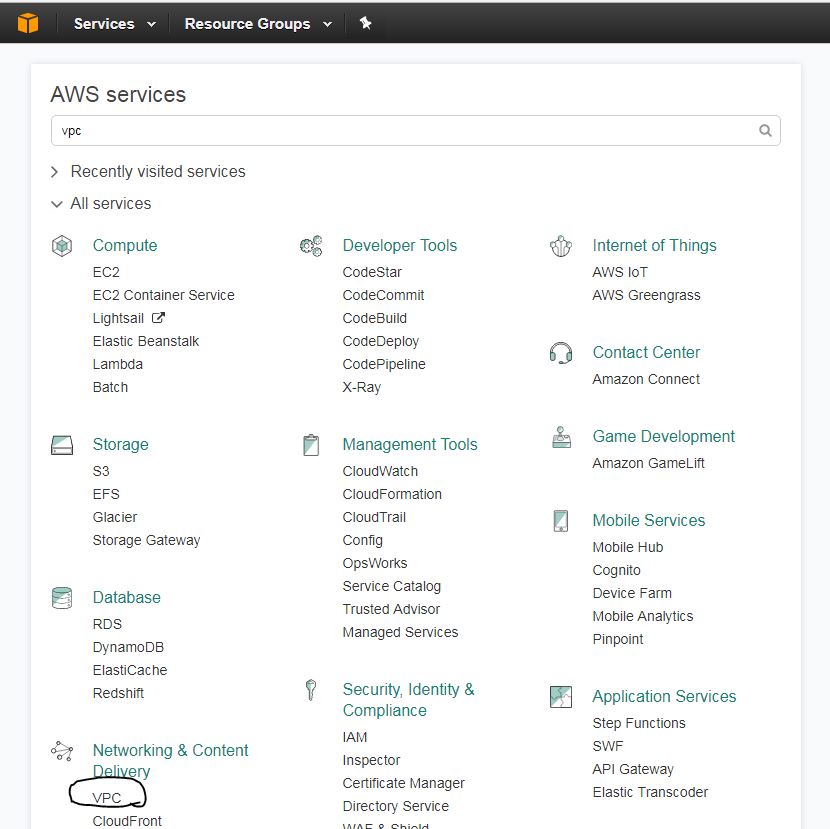Click the Networking & Content Delivery icon
The height and width of the screenshot is (829, 830).
coord(62,751)
